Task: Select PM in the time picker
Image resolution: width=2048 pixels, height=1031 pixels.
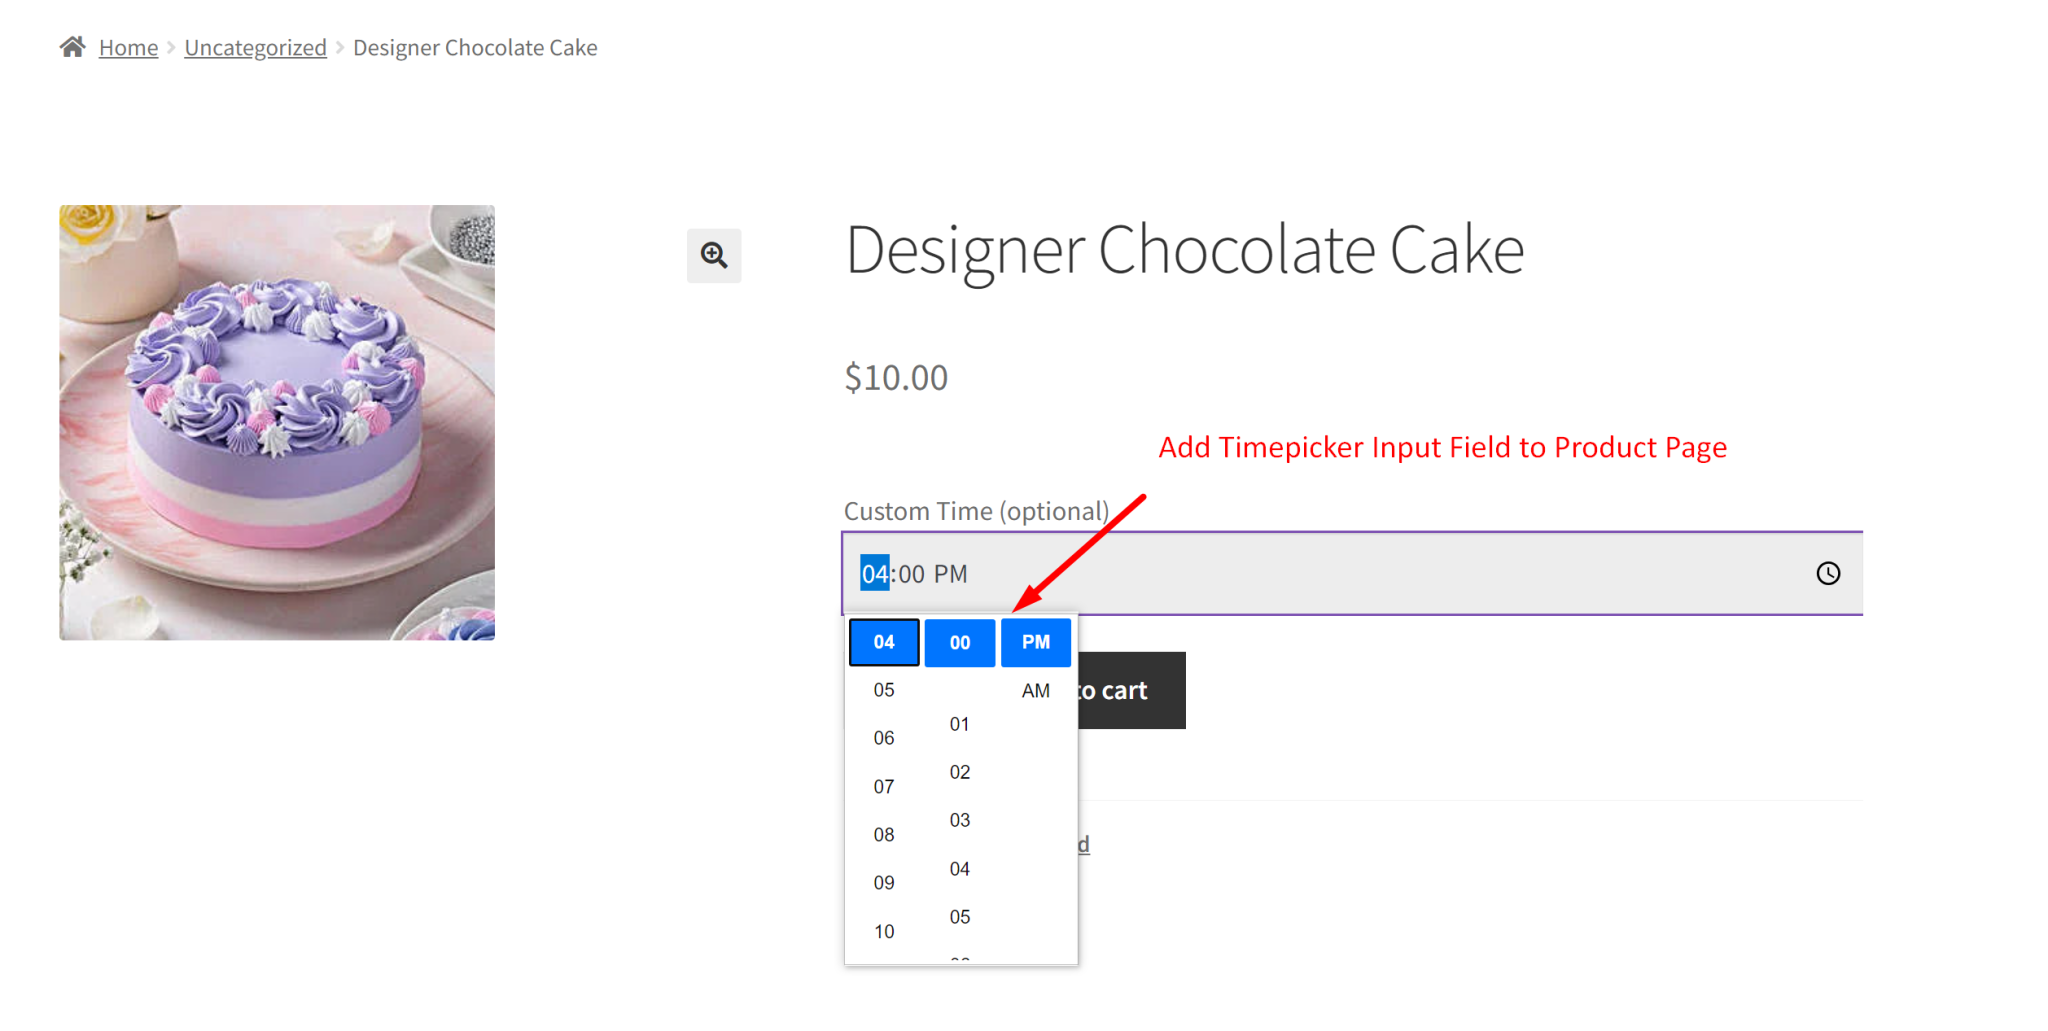Action: coord(1036,642)
